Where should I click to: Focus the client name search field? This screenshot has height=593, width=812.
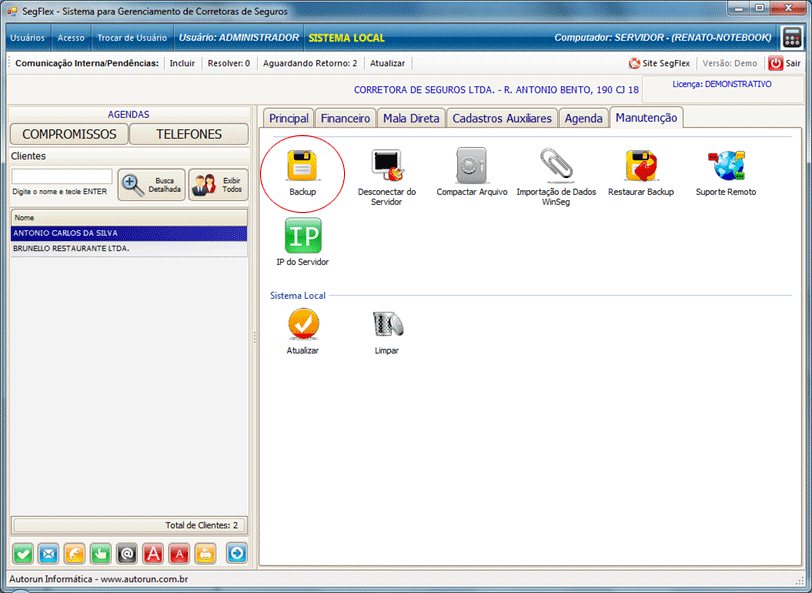(x=62, y=176)
